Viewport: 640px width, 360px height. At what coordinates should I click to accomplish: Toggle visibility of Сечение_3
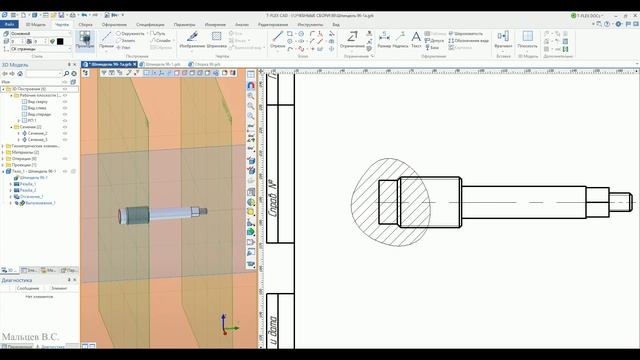click(x=65, y=140)
